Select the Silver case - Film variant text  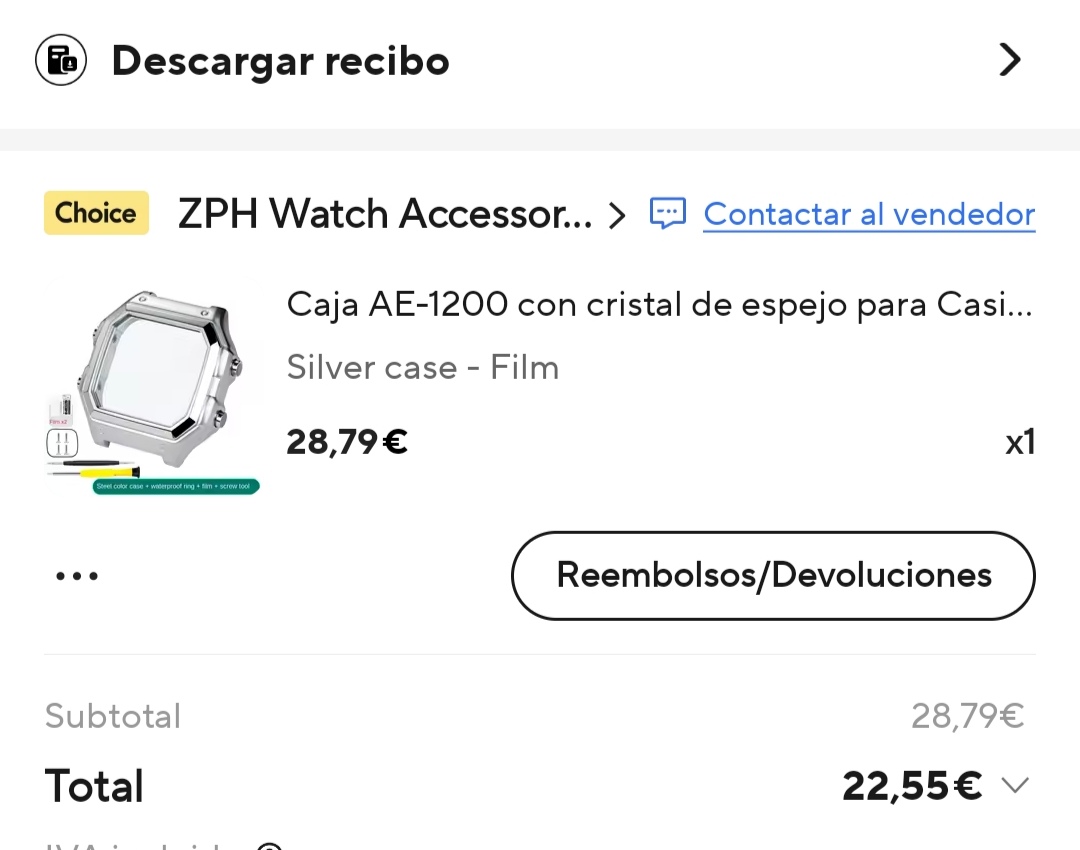coord(422,367)
